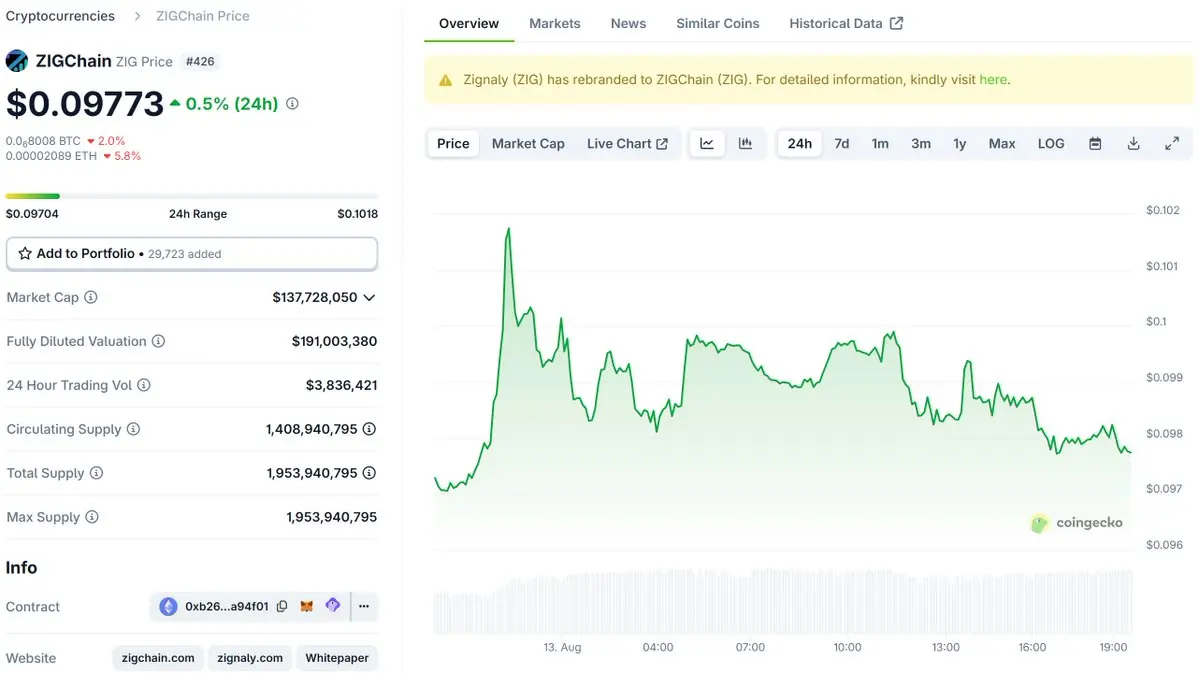
Task: Click the $191,003,380 valuation value
Action: point(334,341)
